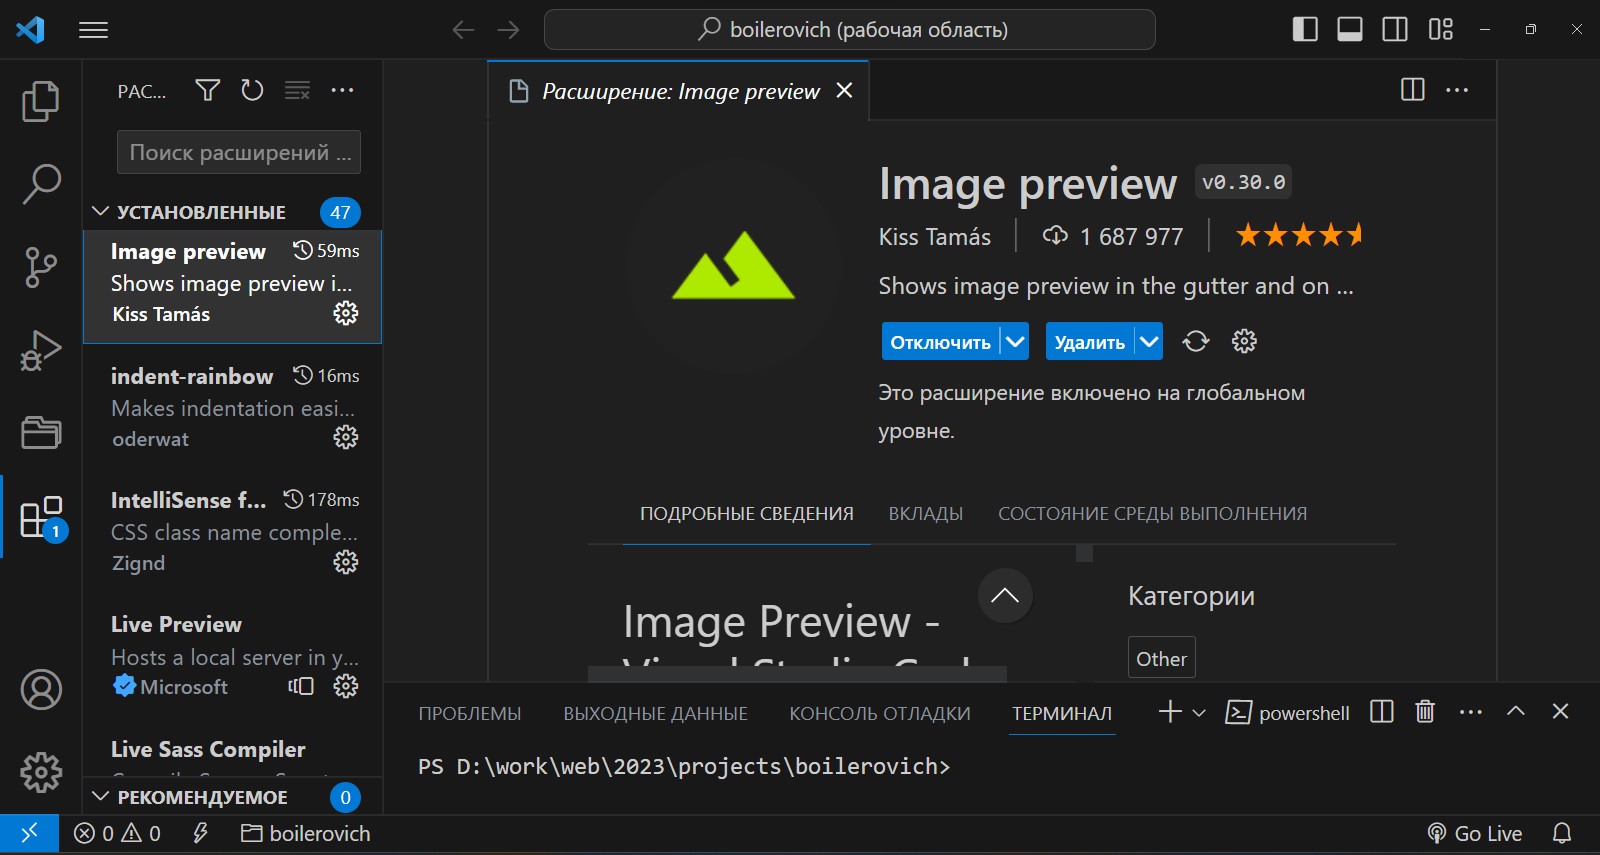Click the Удалить button
The width and height of the screenshot is (1600, 855).
(1090, 342)
